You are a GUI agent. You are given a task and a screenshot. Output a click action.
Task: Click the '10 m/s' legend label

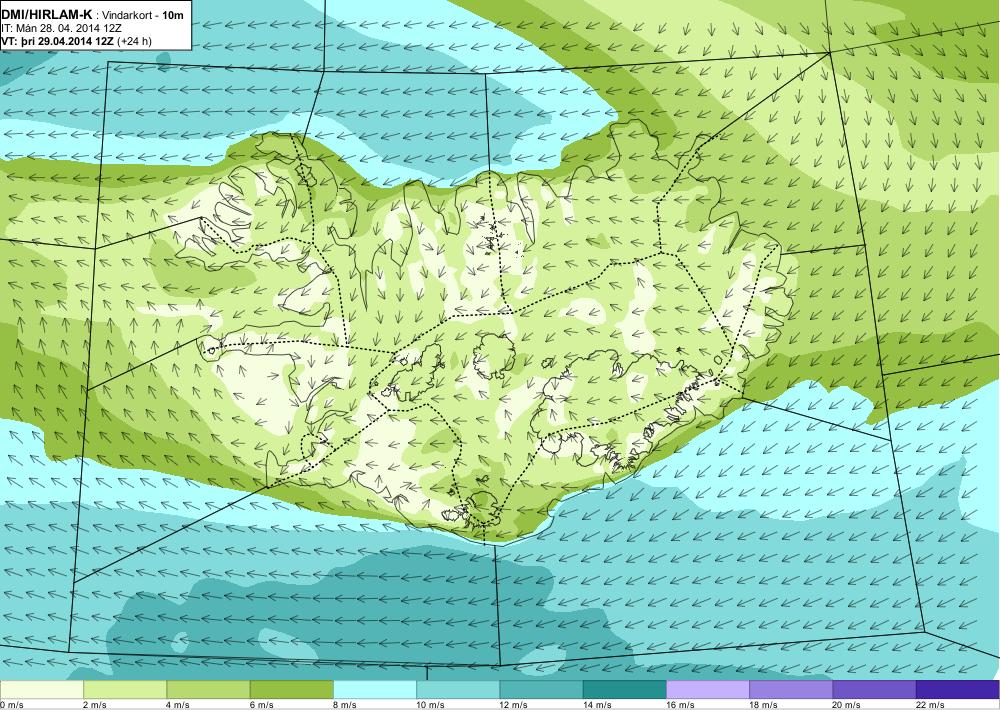point(430,704)
